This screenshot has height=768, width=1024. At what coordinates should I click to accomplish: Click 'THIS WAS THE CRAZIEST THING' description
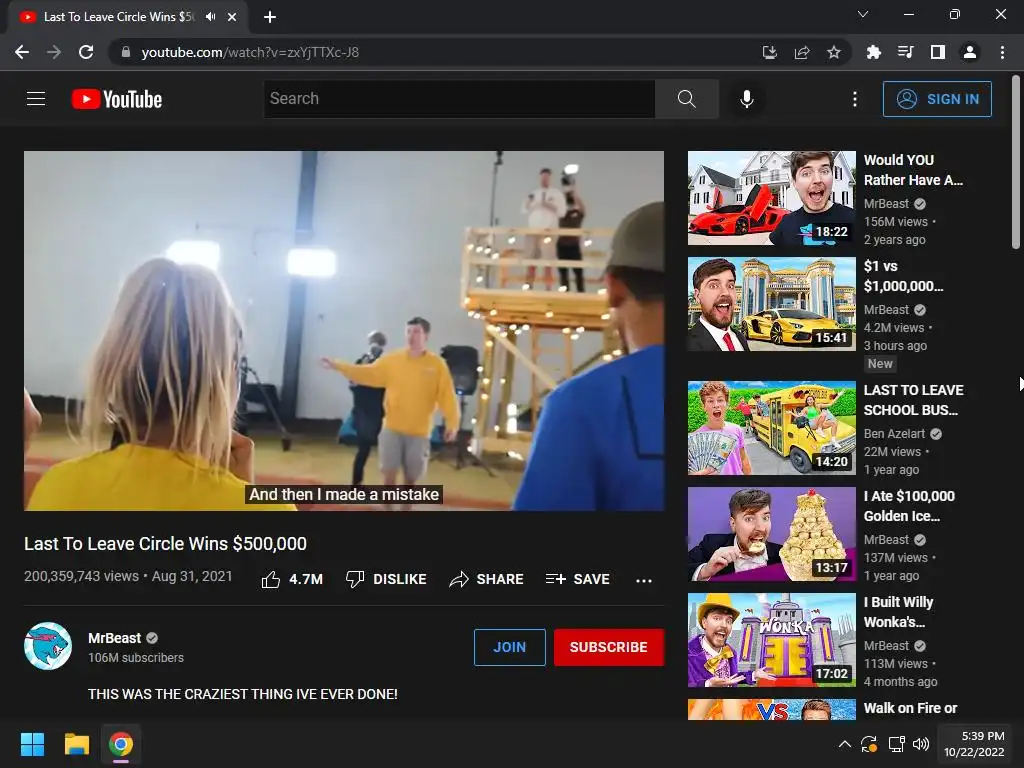click(243, 694)
